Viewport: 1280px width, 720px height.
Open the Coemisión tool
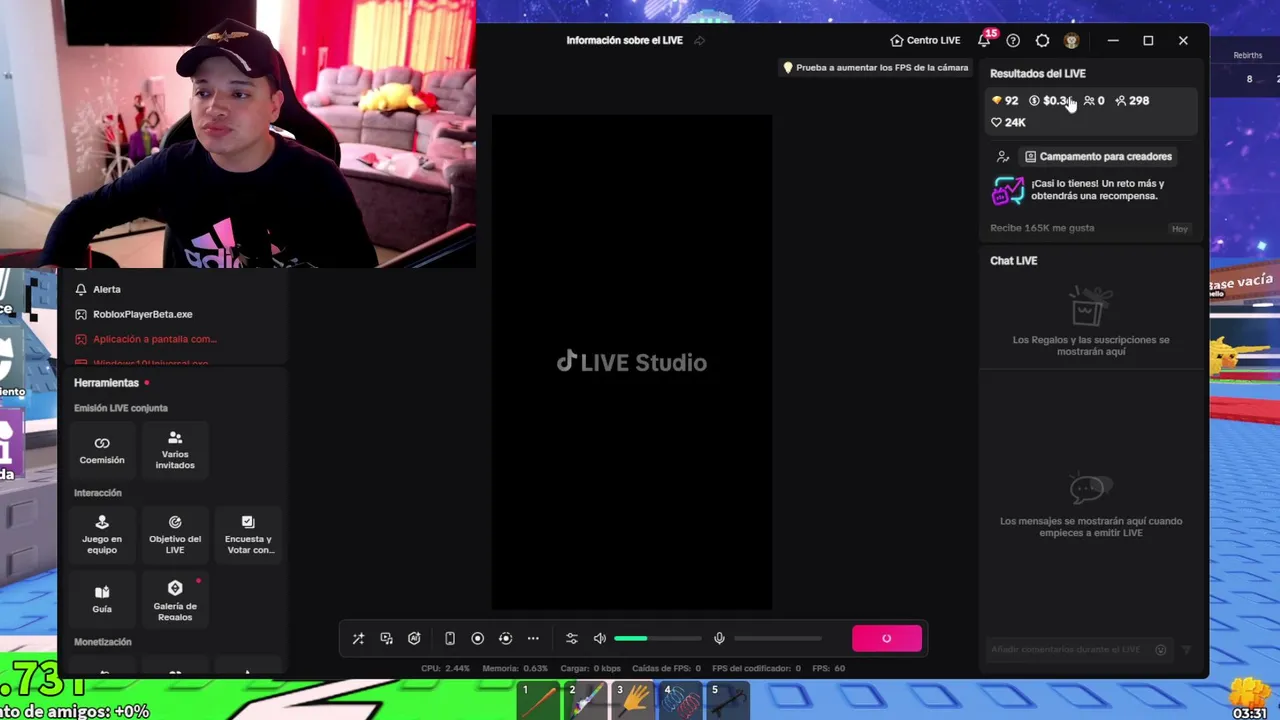(x=102, y=450)
